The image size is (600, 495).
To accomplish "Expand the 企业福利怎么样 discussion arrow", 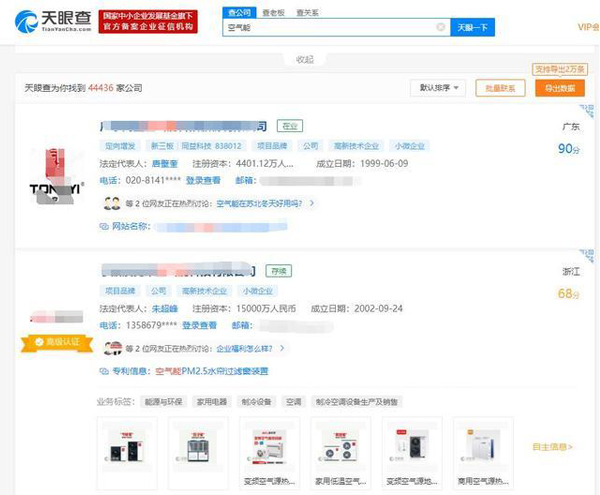I will (x=282, y=348).
